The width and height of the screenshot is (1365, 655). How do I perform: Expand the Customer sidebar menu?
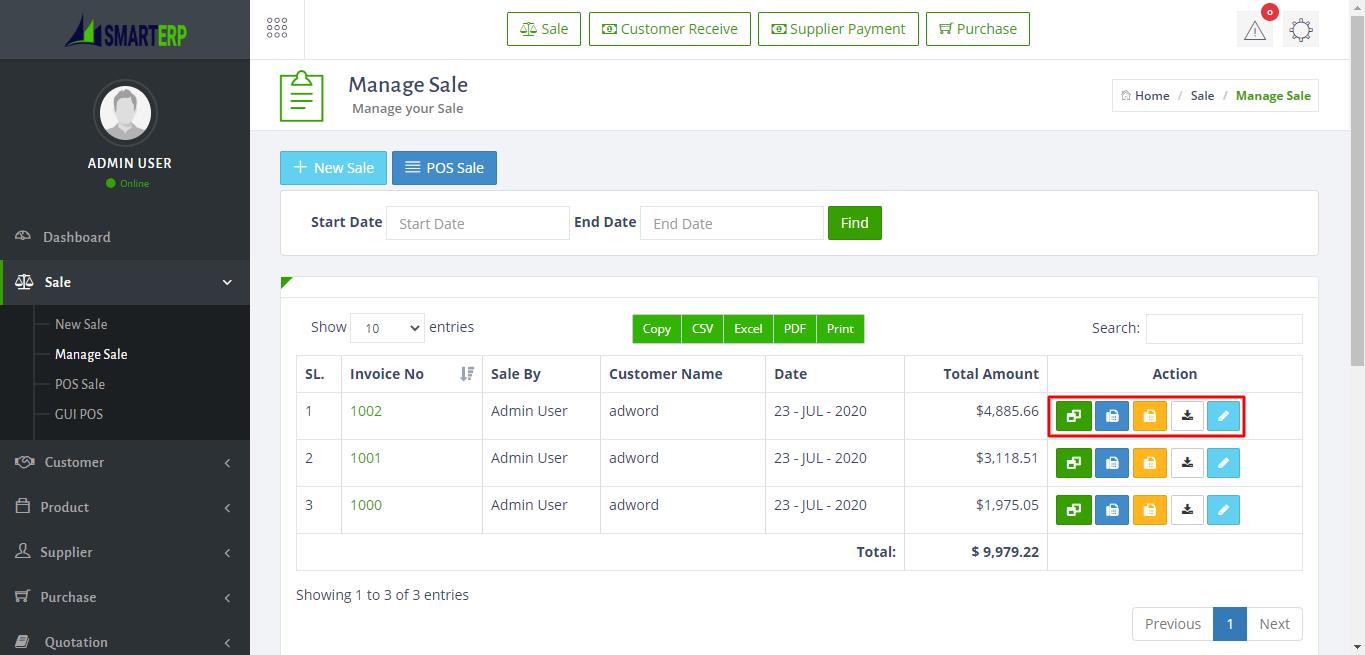click(x=125, y=462)
